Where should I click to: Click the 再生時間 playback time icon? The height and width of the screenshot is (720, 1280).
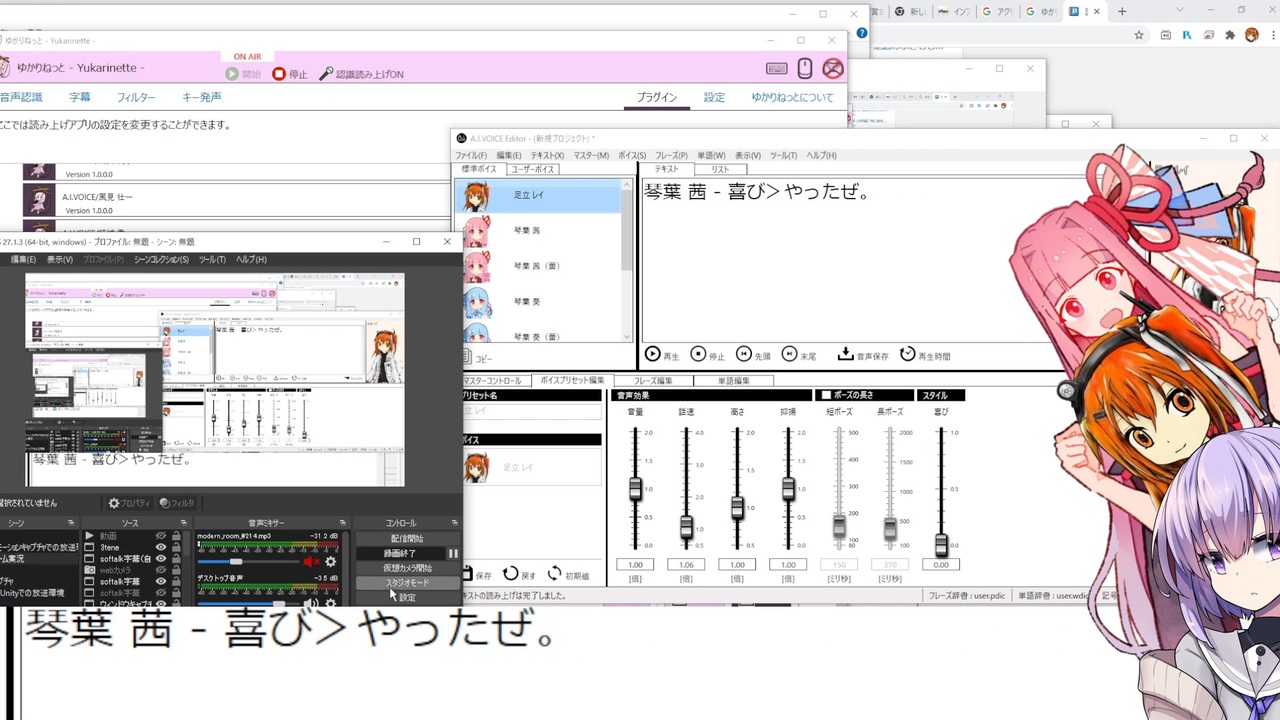(x=906, y=354)
